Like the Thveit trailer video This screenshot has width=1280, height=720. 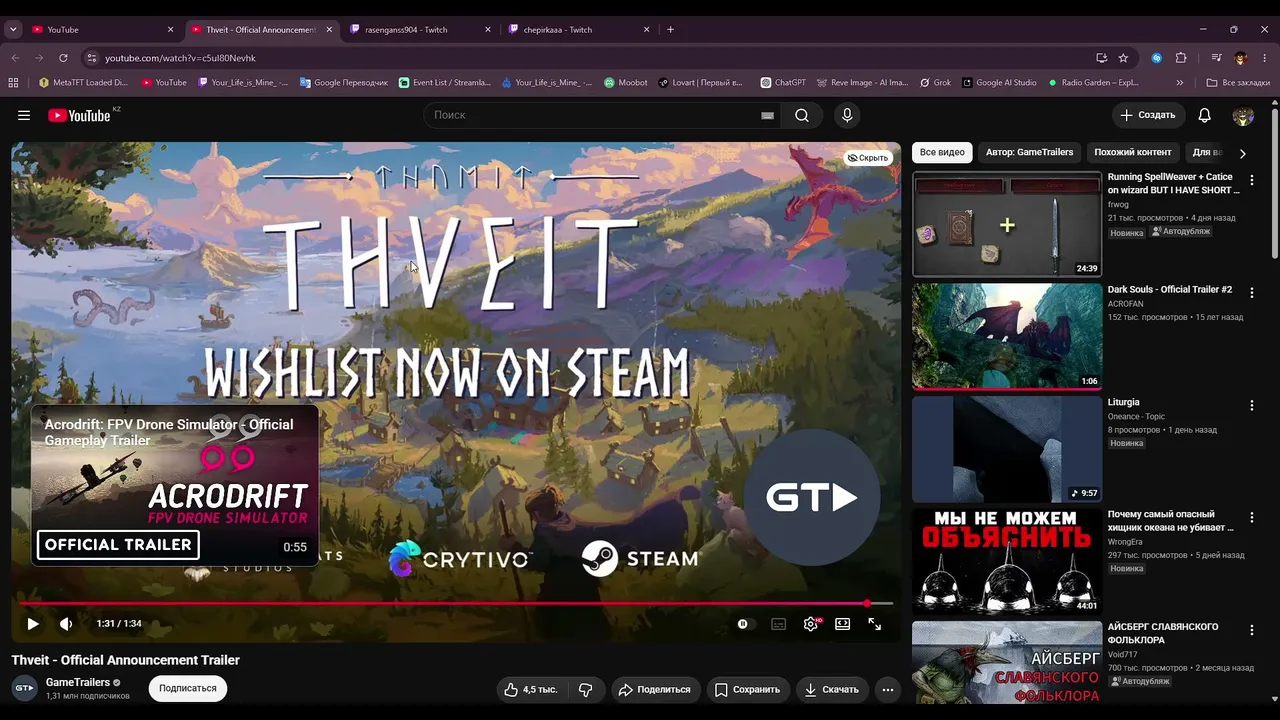pyautogui.click(x=531, y=689)
